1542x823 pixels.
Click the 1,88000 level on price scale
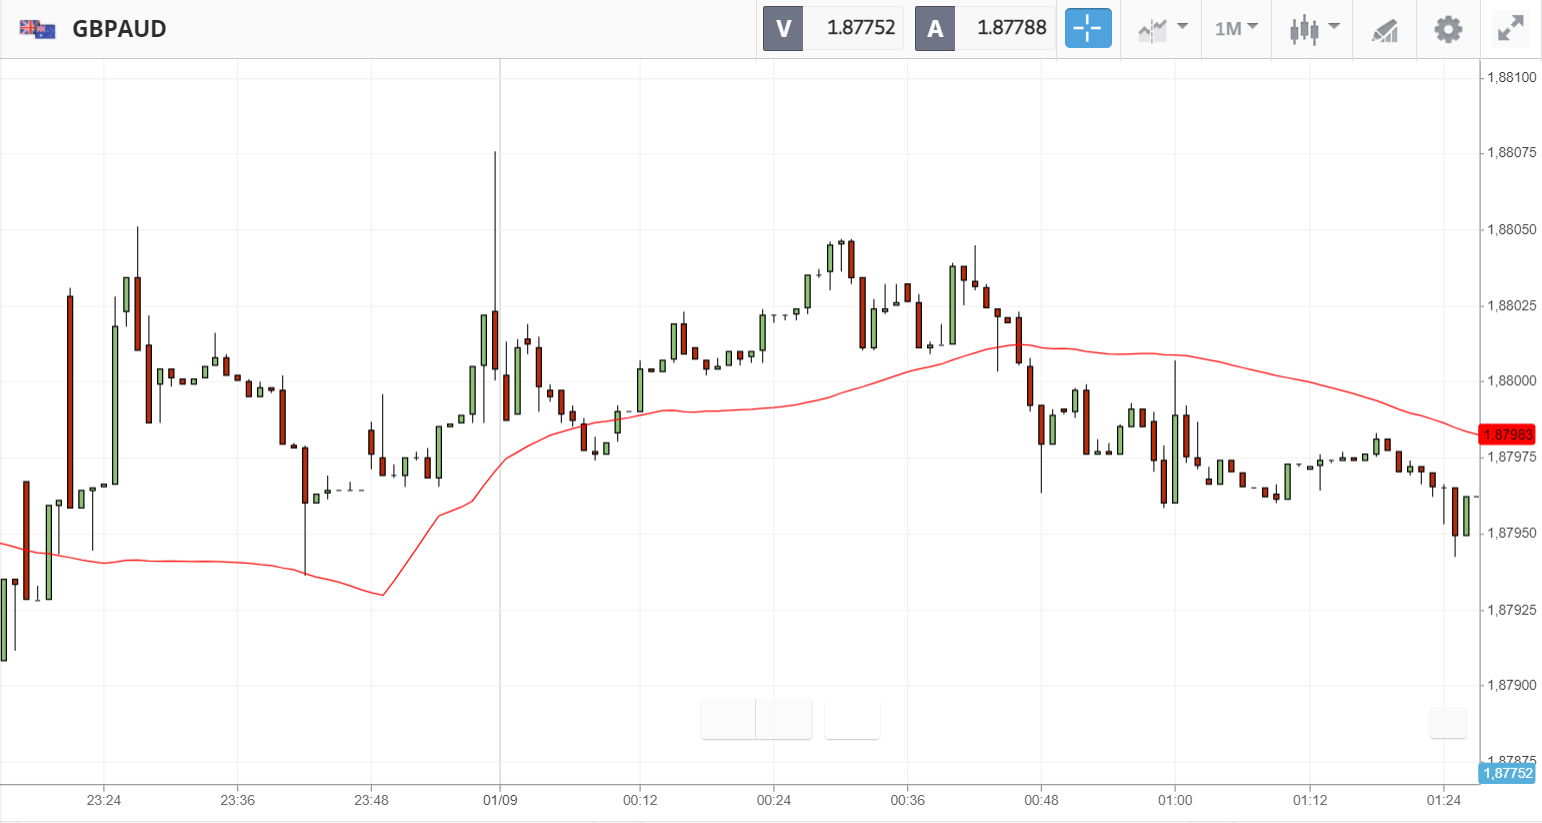coord(1511,381)
